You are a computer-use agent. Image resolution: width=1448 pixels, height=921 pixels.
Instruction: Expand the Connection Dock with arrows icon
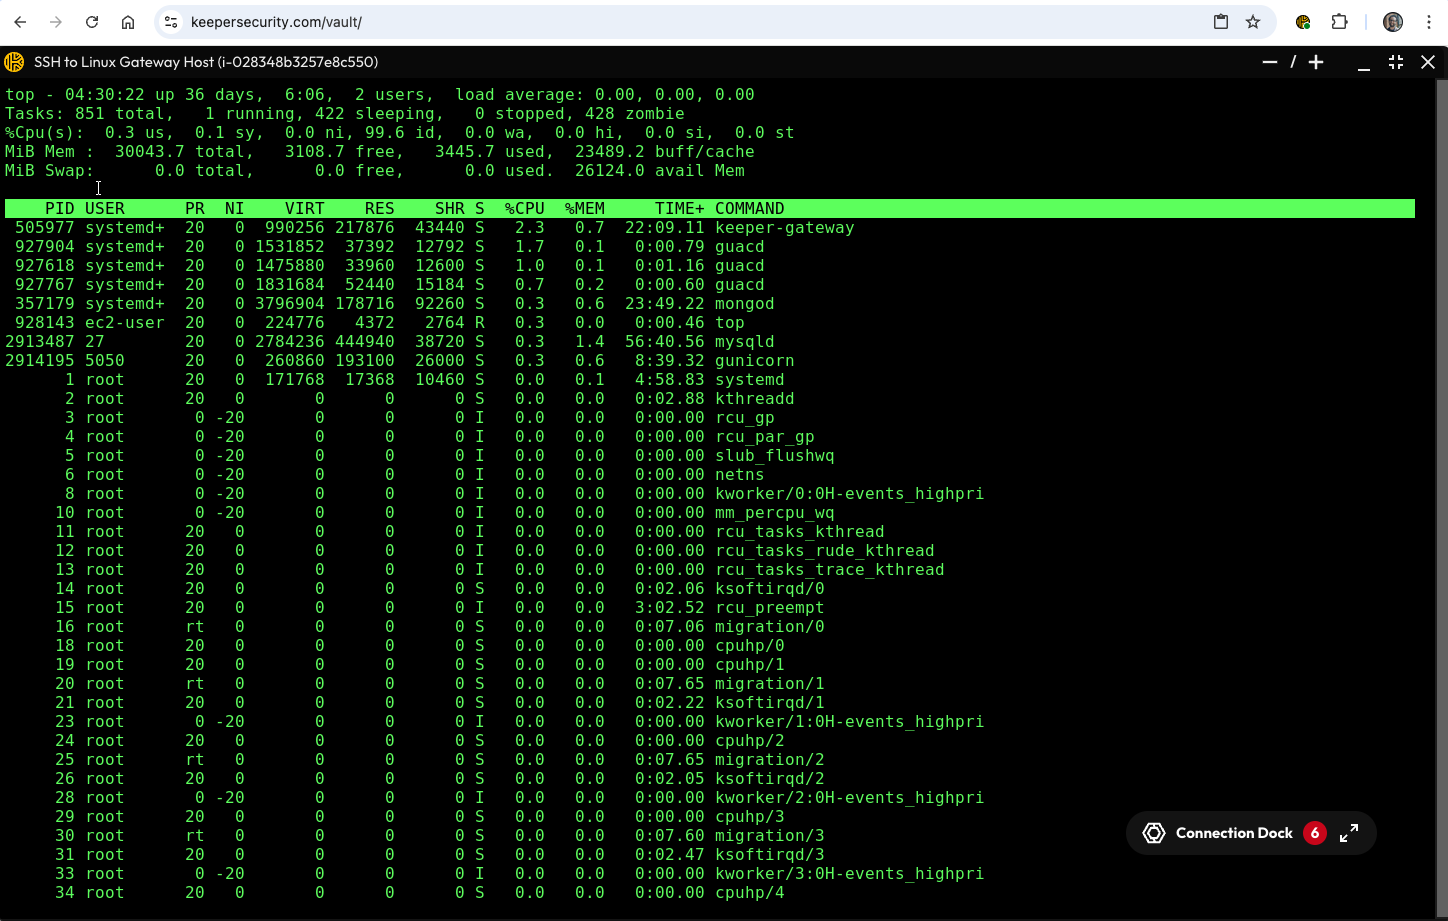pyautogui.click(x=1349, y=833)
